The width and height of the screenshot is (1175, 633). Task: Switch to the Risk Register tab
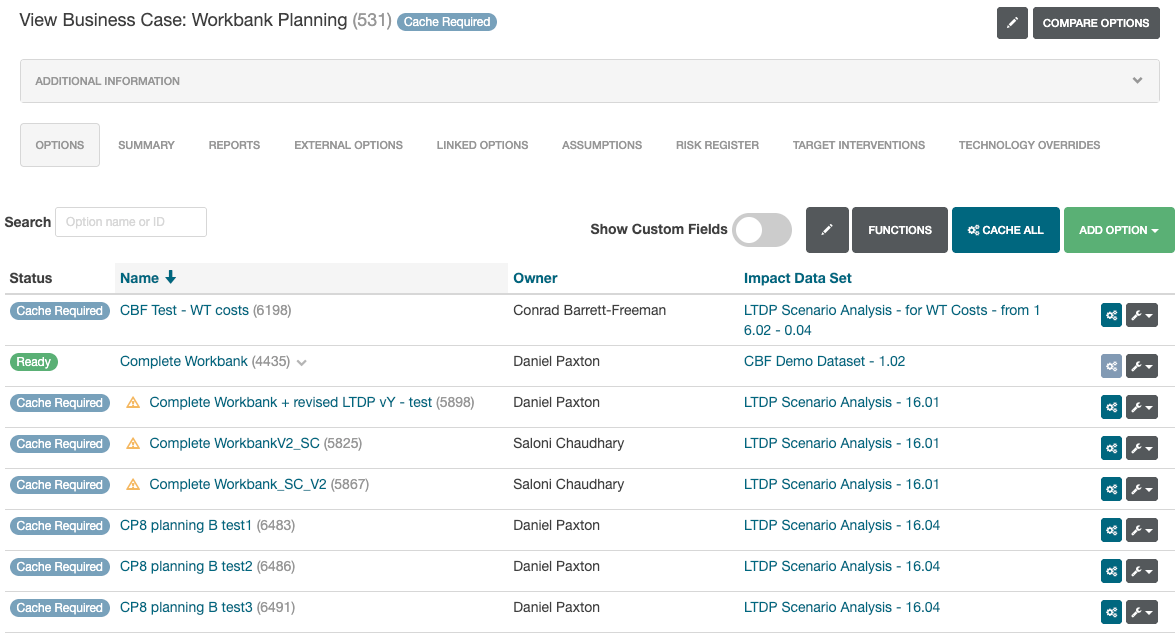(x=717, y=145)
